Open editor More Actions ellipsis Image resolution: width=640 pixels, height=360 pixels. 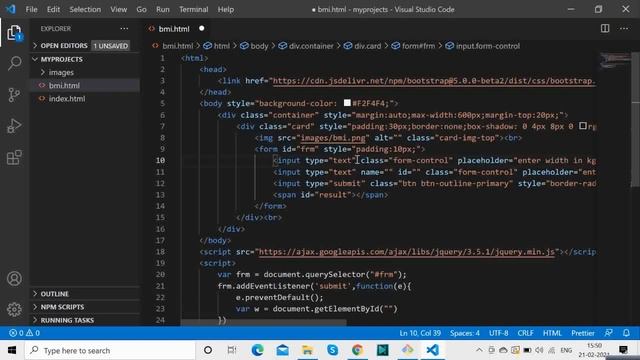pyautogui.click(x=624, y=29)
